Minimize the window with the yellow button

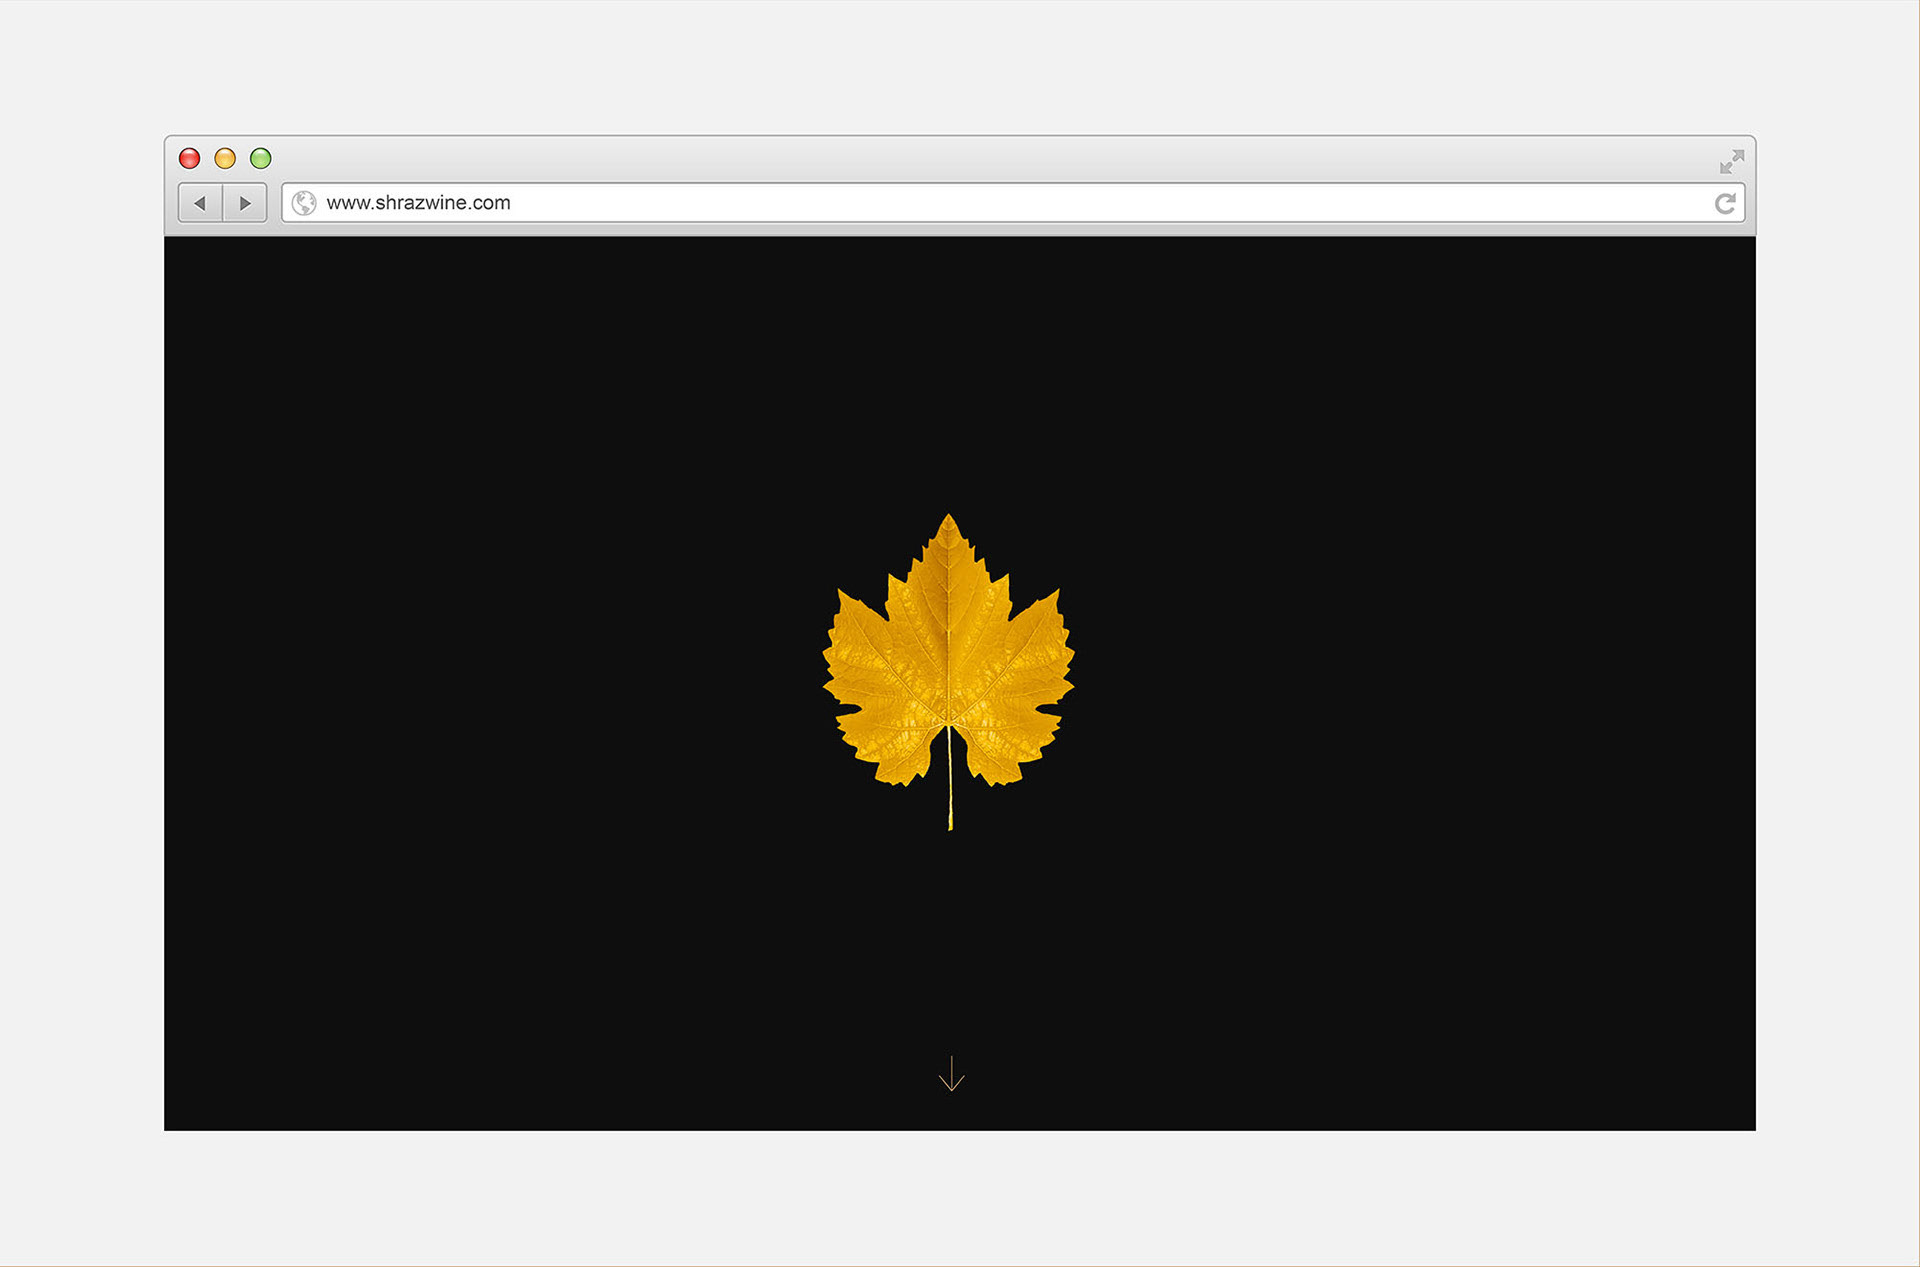point(225,158)
